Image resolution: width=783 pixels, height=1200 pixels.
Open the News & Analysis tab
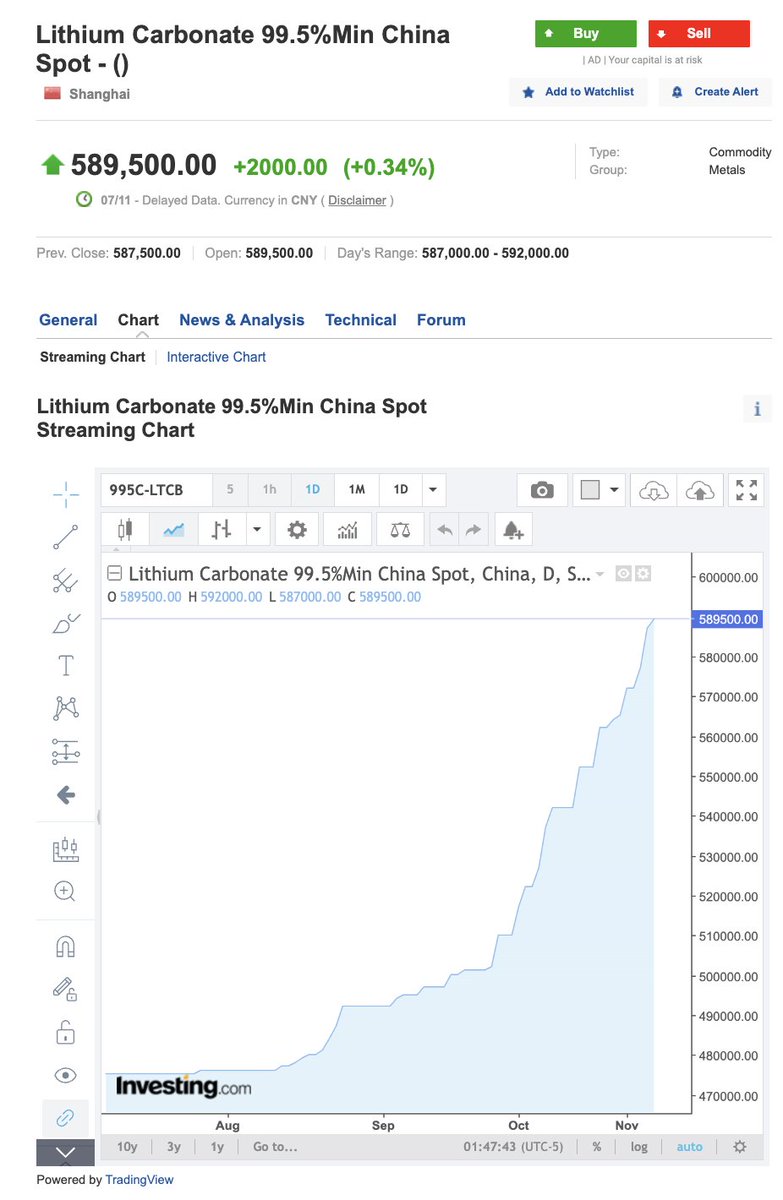coord(242,320)
